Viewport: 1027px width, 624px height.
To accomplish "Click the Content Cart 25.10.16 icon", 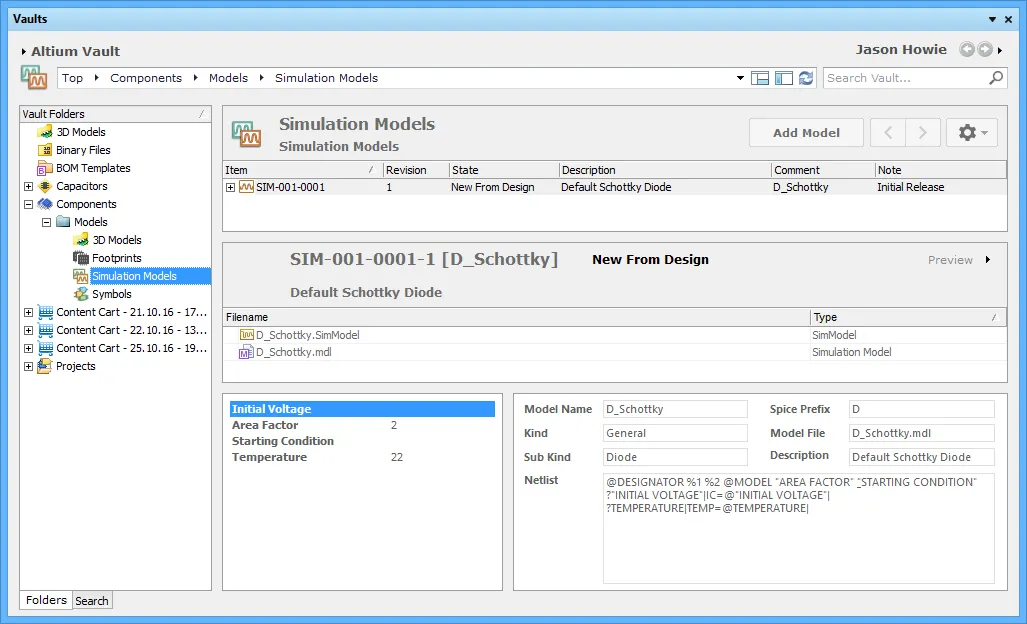I will pos(45,348).
